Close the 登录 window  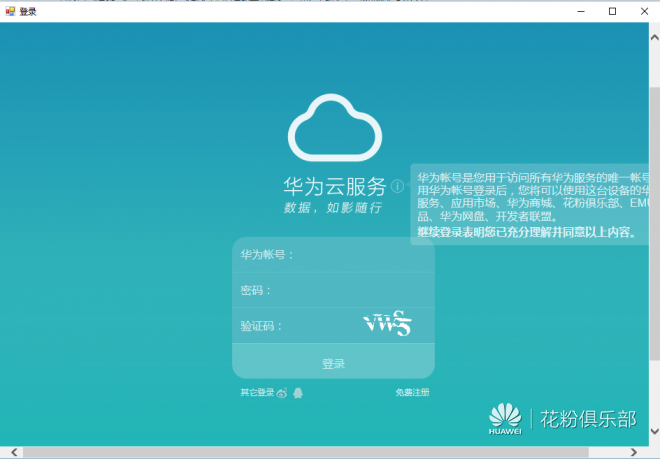(x=644, y=11)
